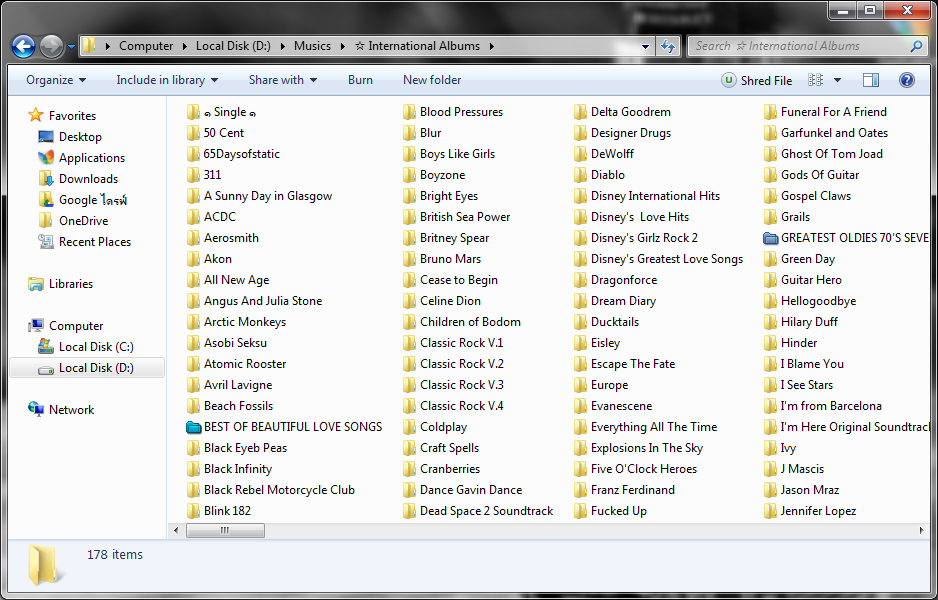Expand the arrow after the Musics breadcrumb
This screenshot has height=600, width=938.
[343, 46]
